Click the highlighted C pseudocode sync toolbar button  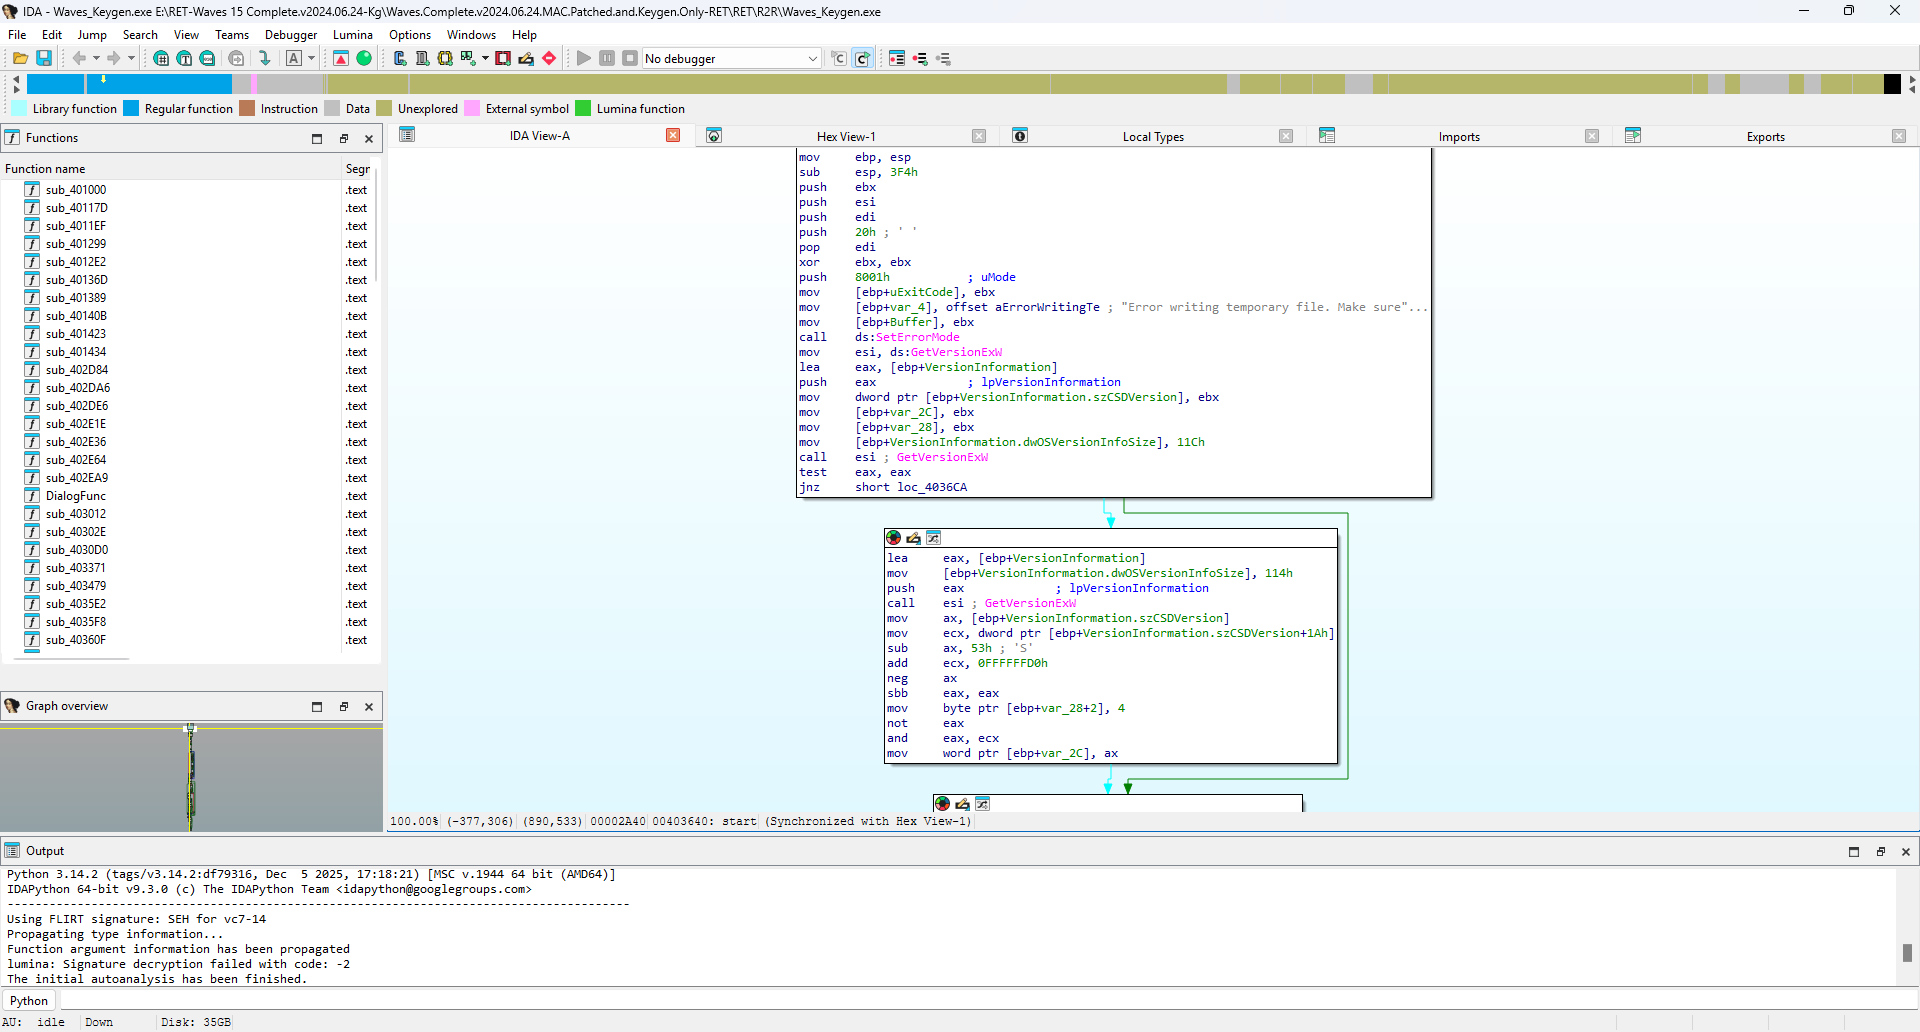pyautogui.click(x=862, y=59)
